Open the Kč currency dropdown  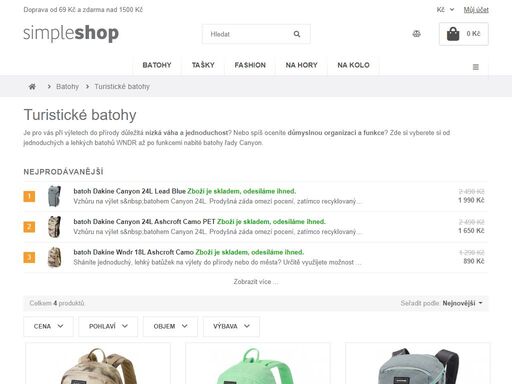(x=445, y=10)
